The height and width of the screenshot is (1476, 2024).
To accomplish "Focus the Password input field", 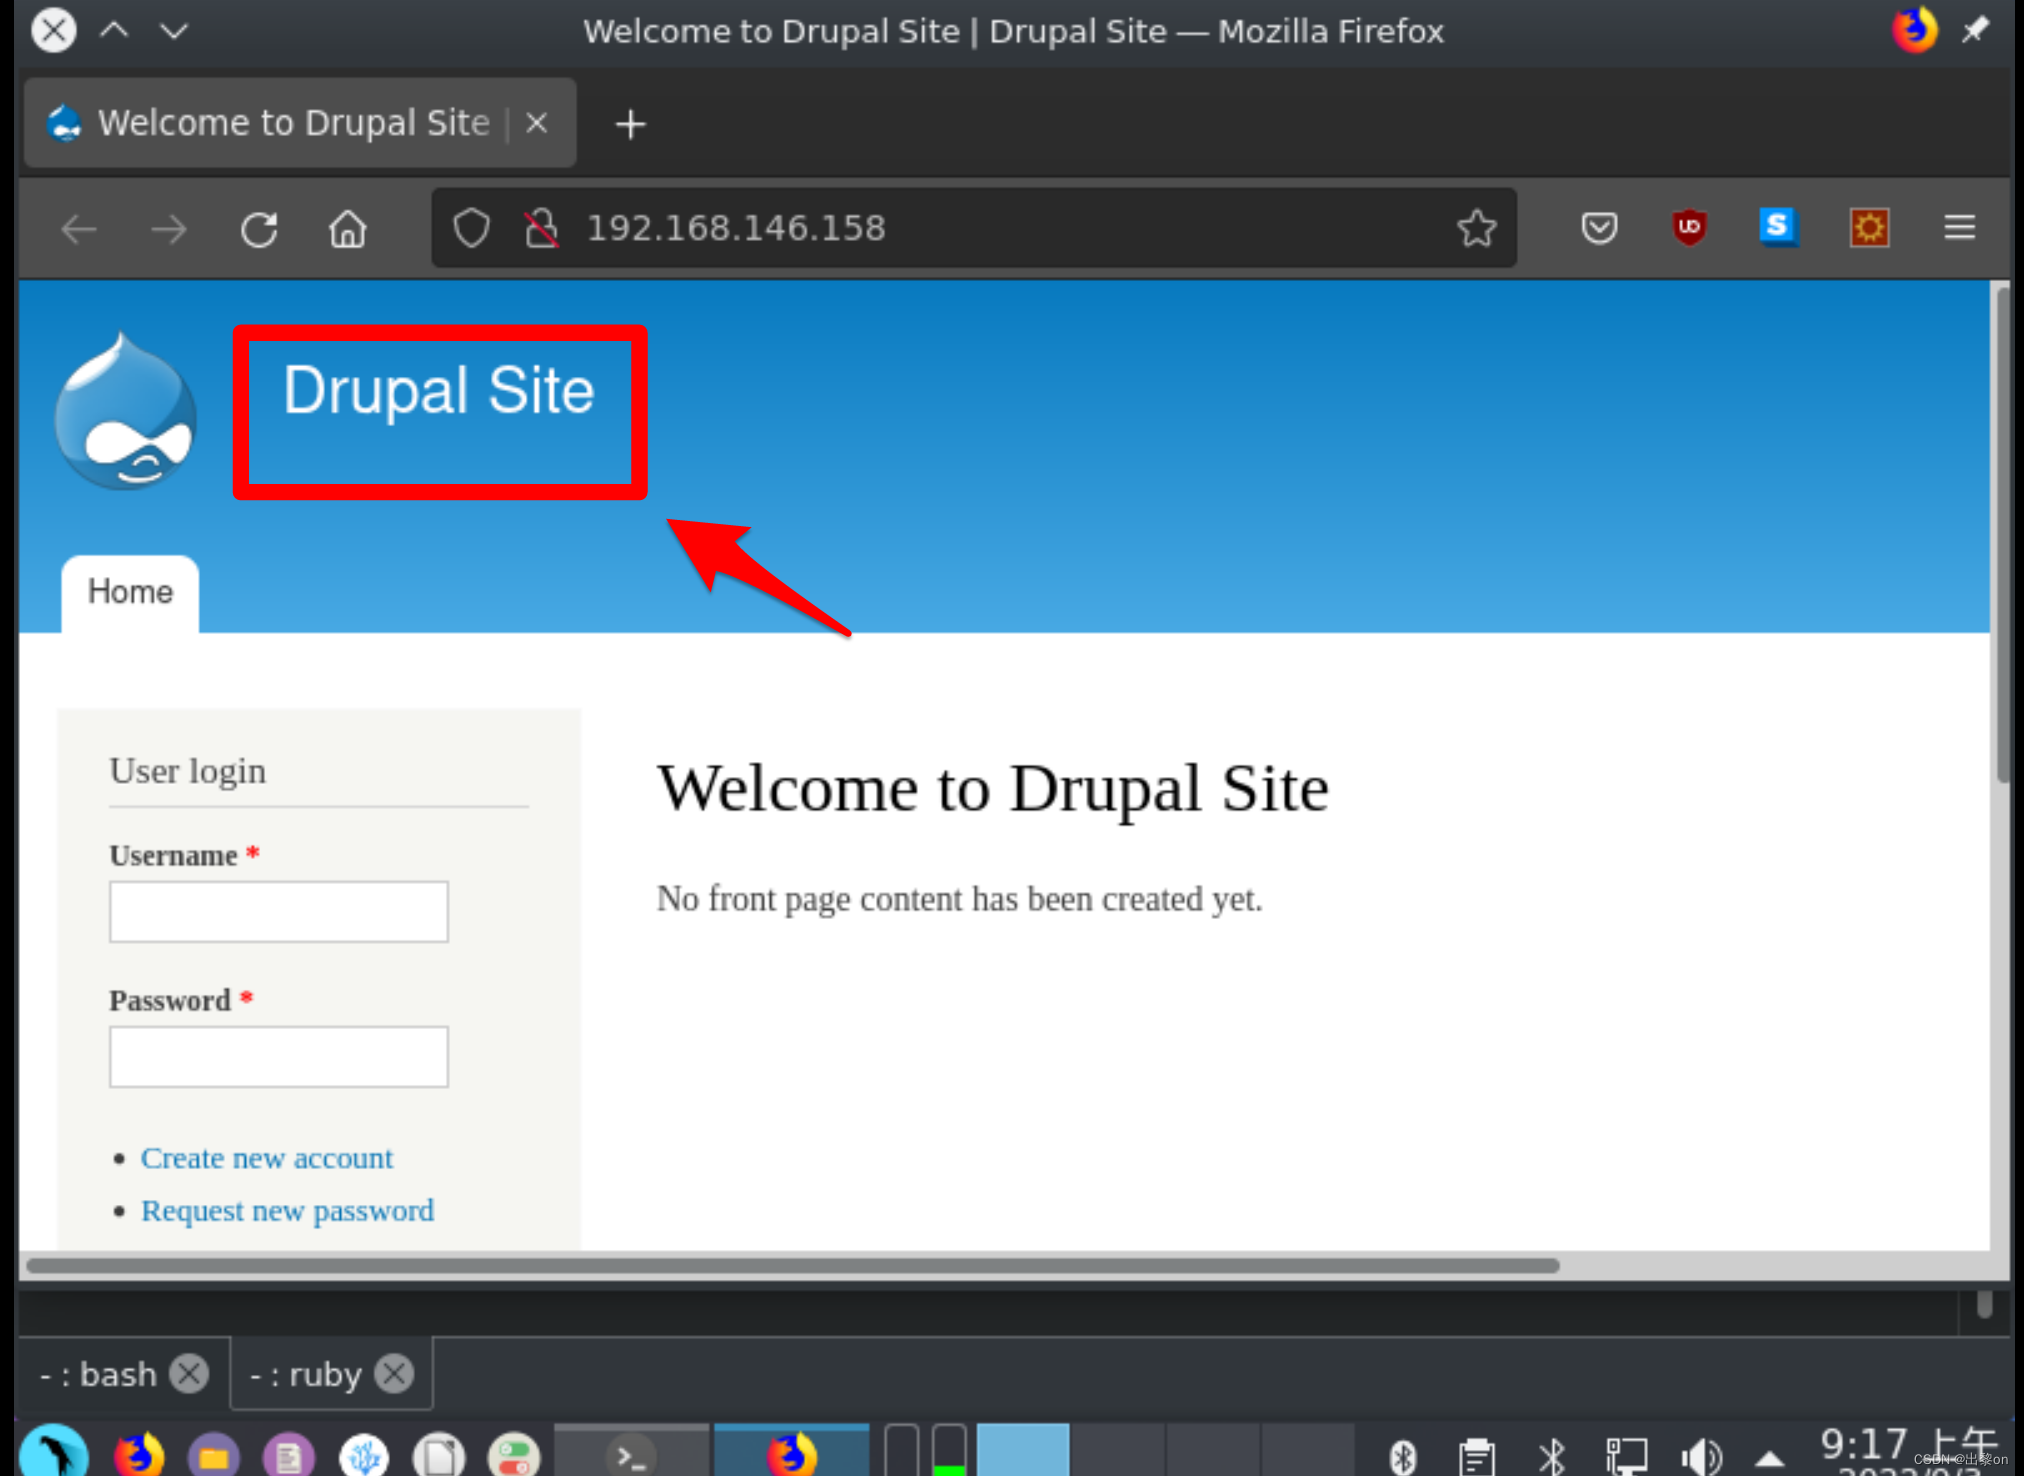I will (x=279, y=1056).
